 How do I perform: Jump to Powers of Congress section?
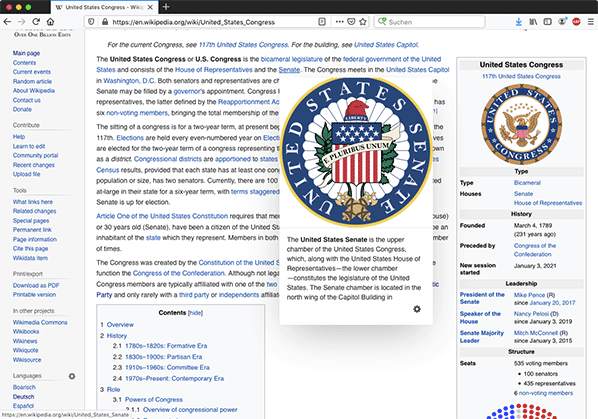[154, 400]
